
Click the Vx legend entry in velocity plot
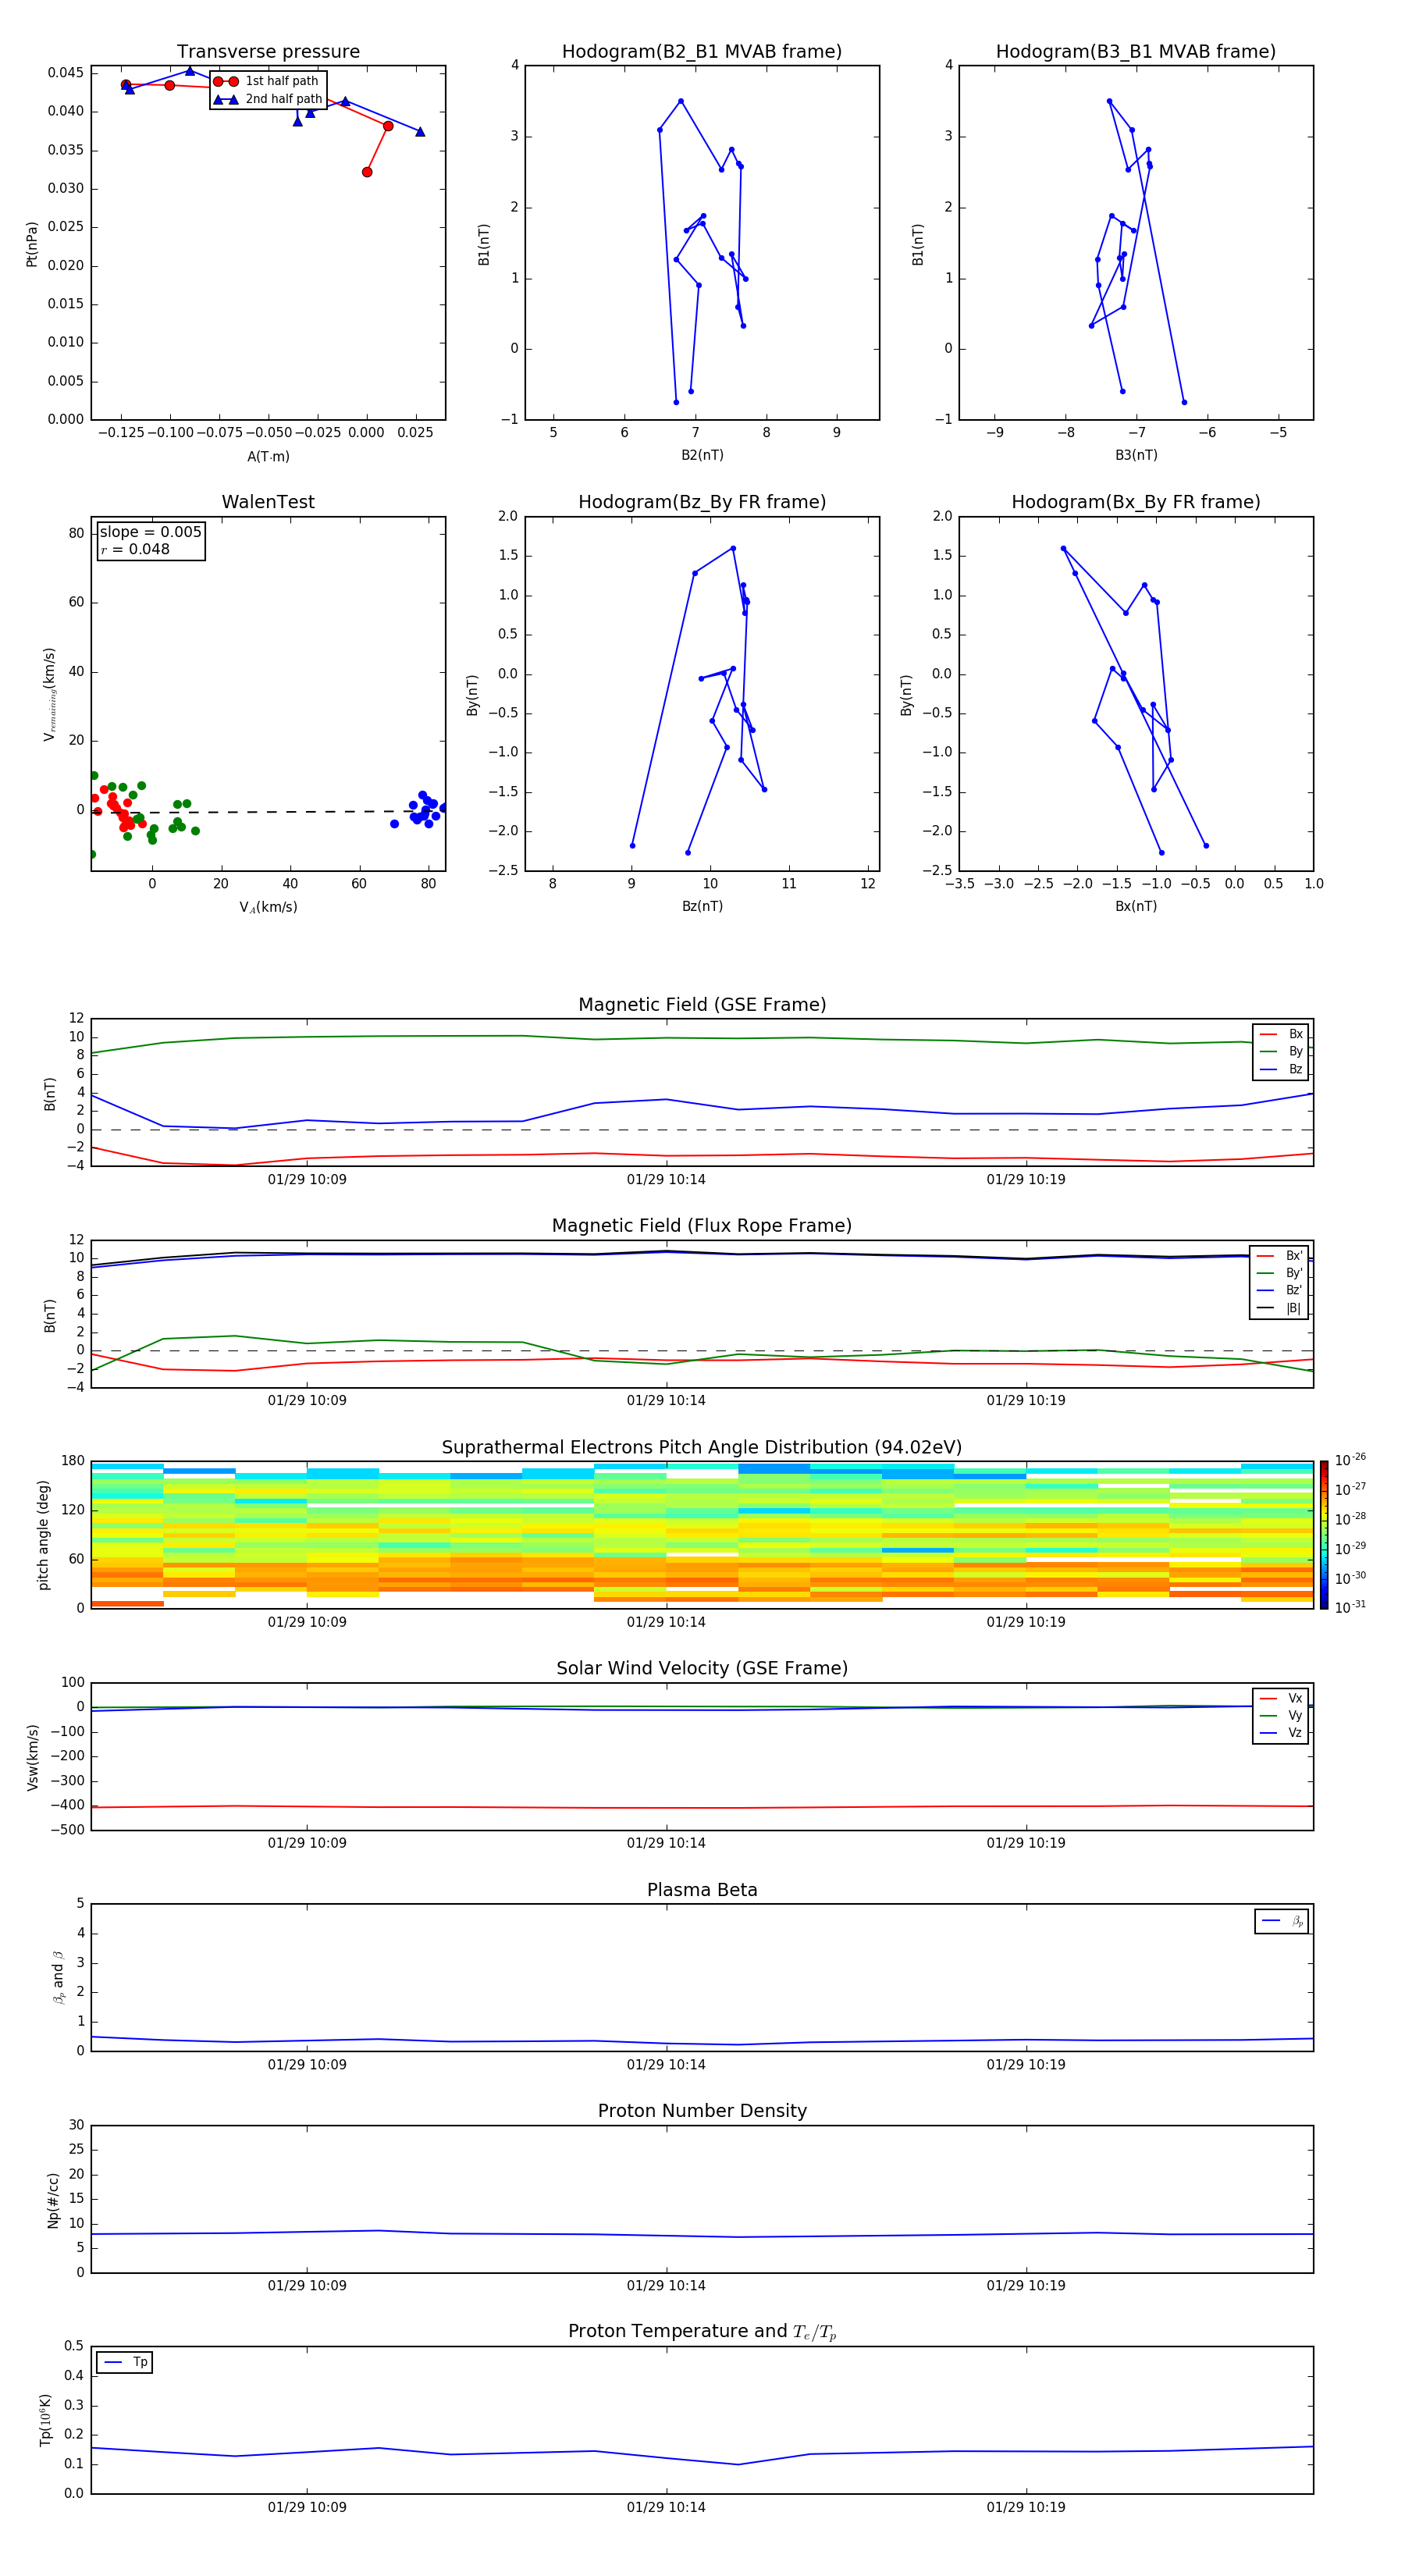(x=1281, y=1698)
